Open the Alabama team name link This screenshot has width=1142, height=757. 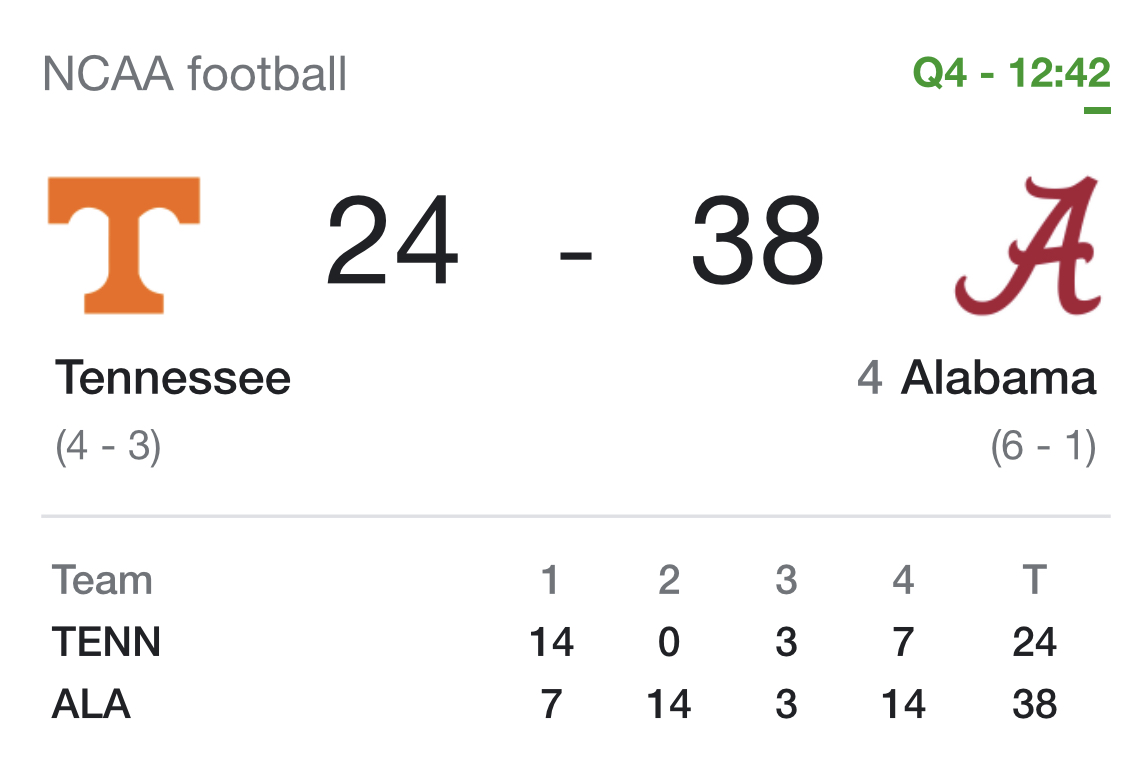pyautogui.click(x=998, y=379)
